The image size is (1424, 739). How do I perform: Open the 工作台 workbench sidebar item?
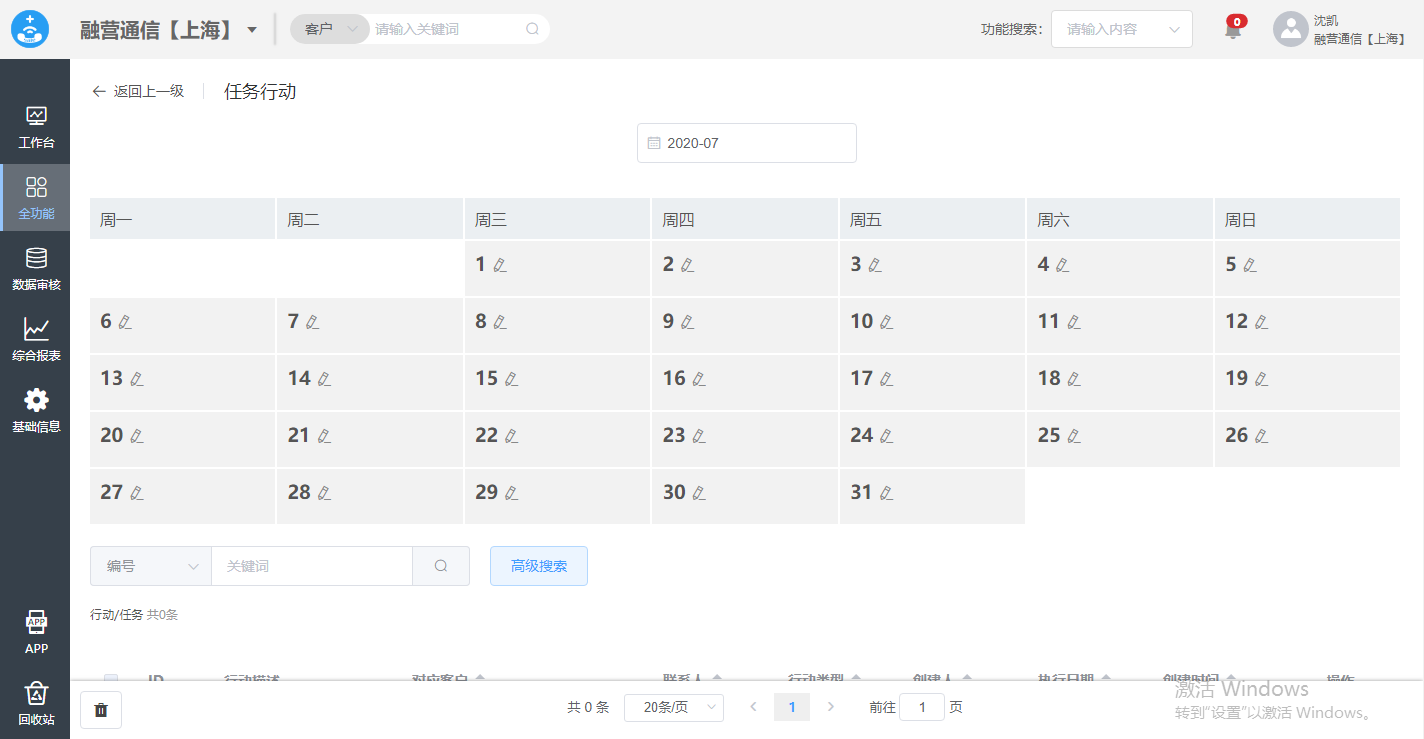pyautogui.click(x=36, y=127)
